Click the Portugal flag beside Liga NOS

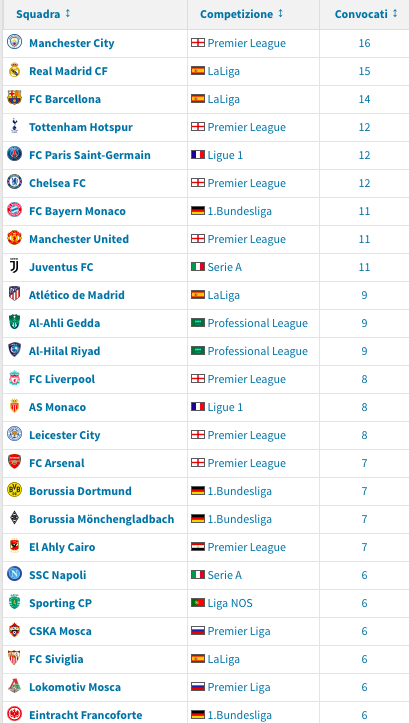coord(198,603)
